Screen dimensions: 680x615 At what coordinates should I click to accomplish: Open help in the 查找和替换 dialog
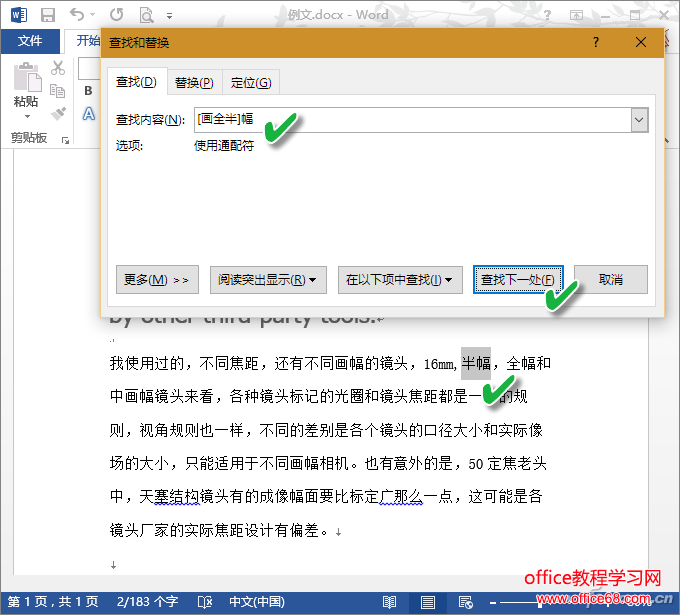(596, 42)
